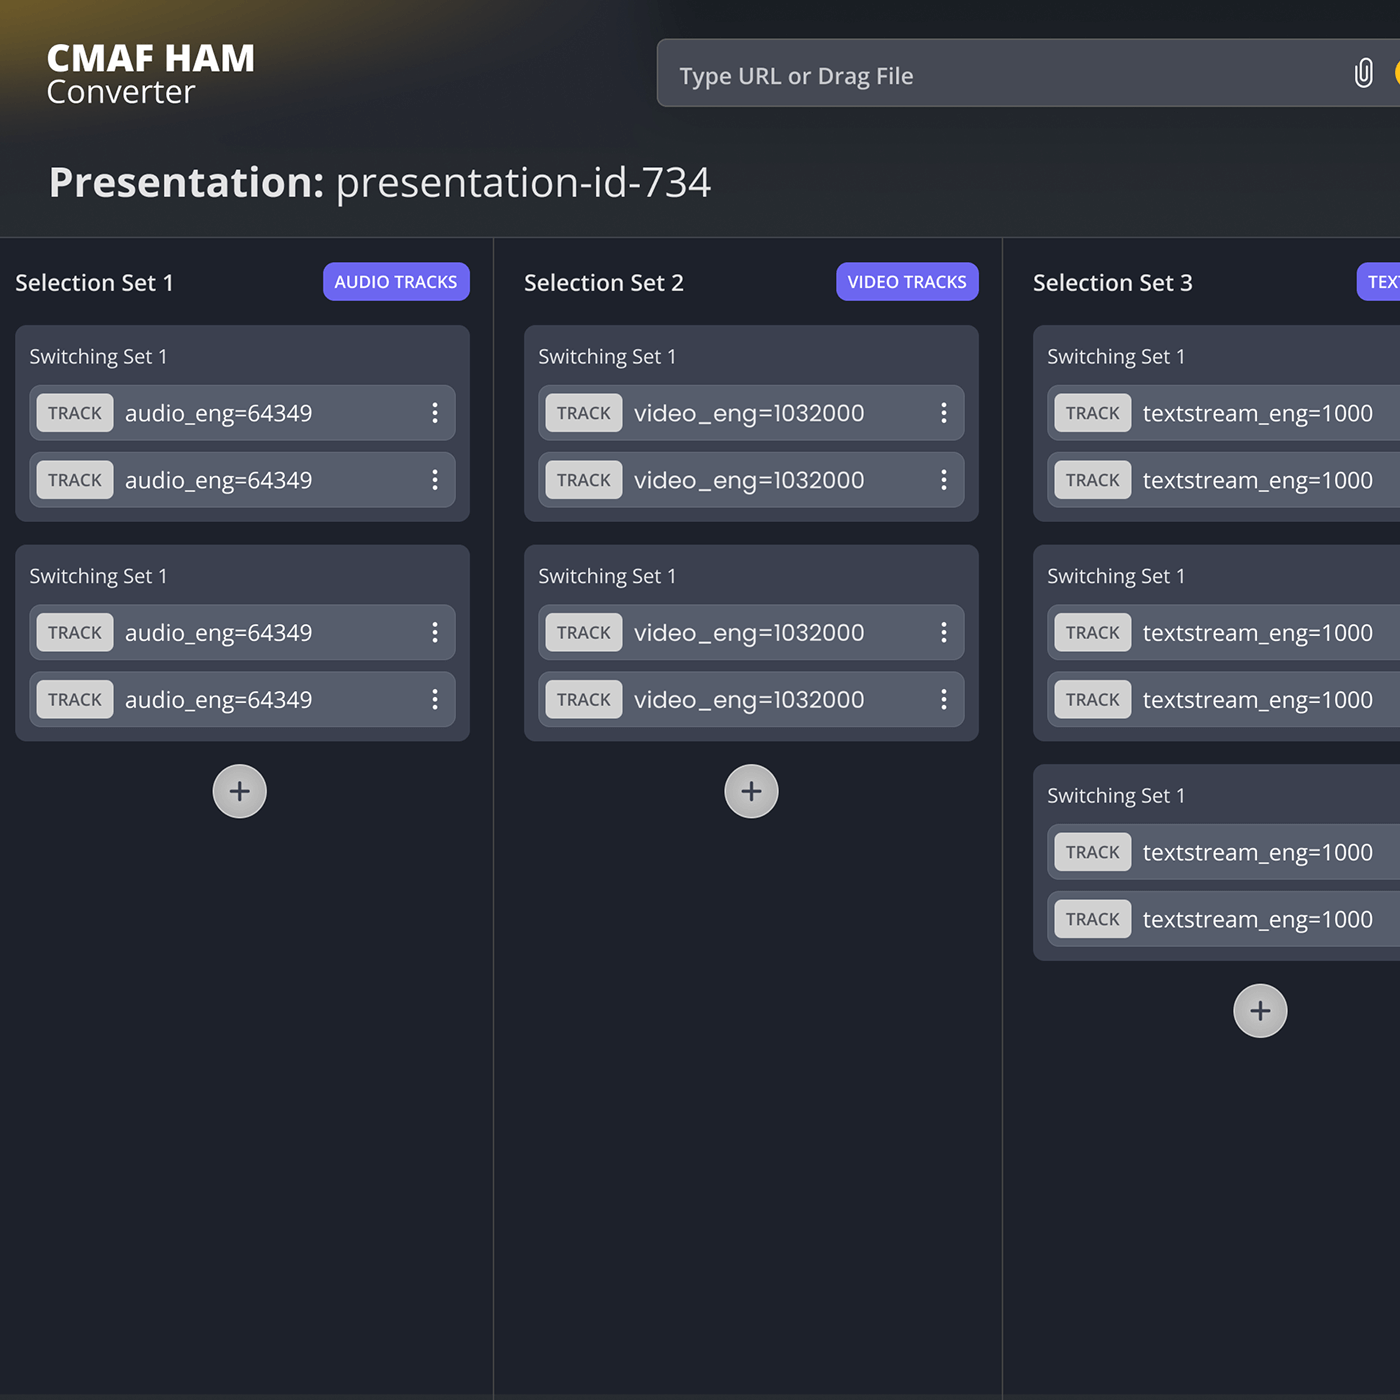1400x1400 pixels.
Task: Click the CMAF HAM Converter logo
Action: coord(150,74)
